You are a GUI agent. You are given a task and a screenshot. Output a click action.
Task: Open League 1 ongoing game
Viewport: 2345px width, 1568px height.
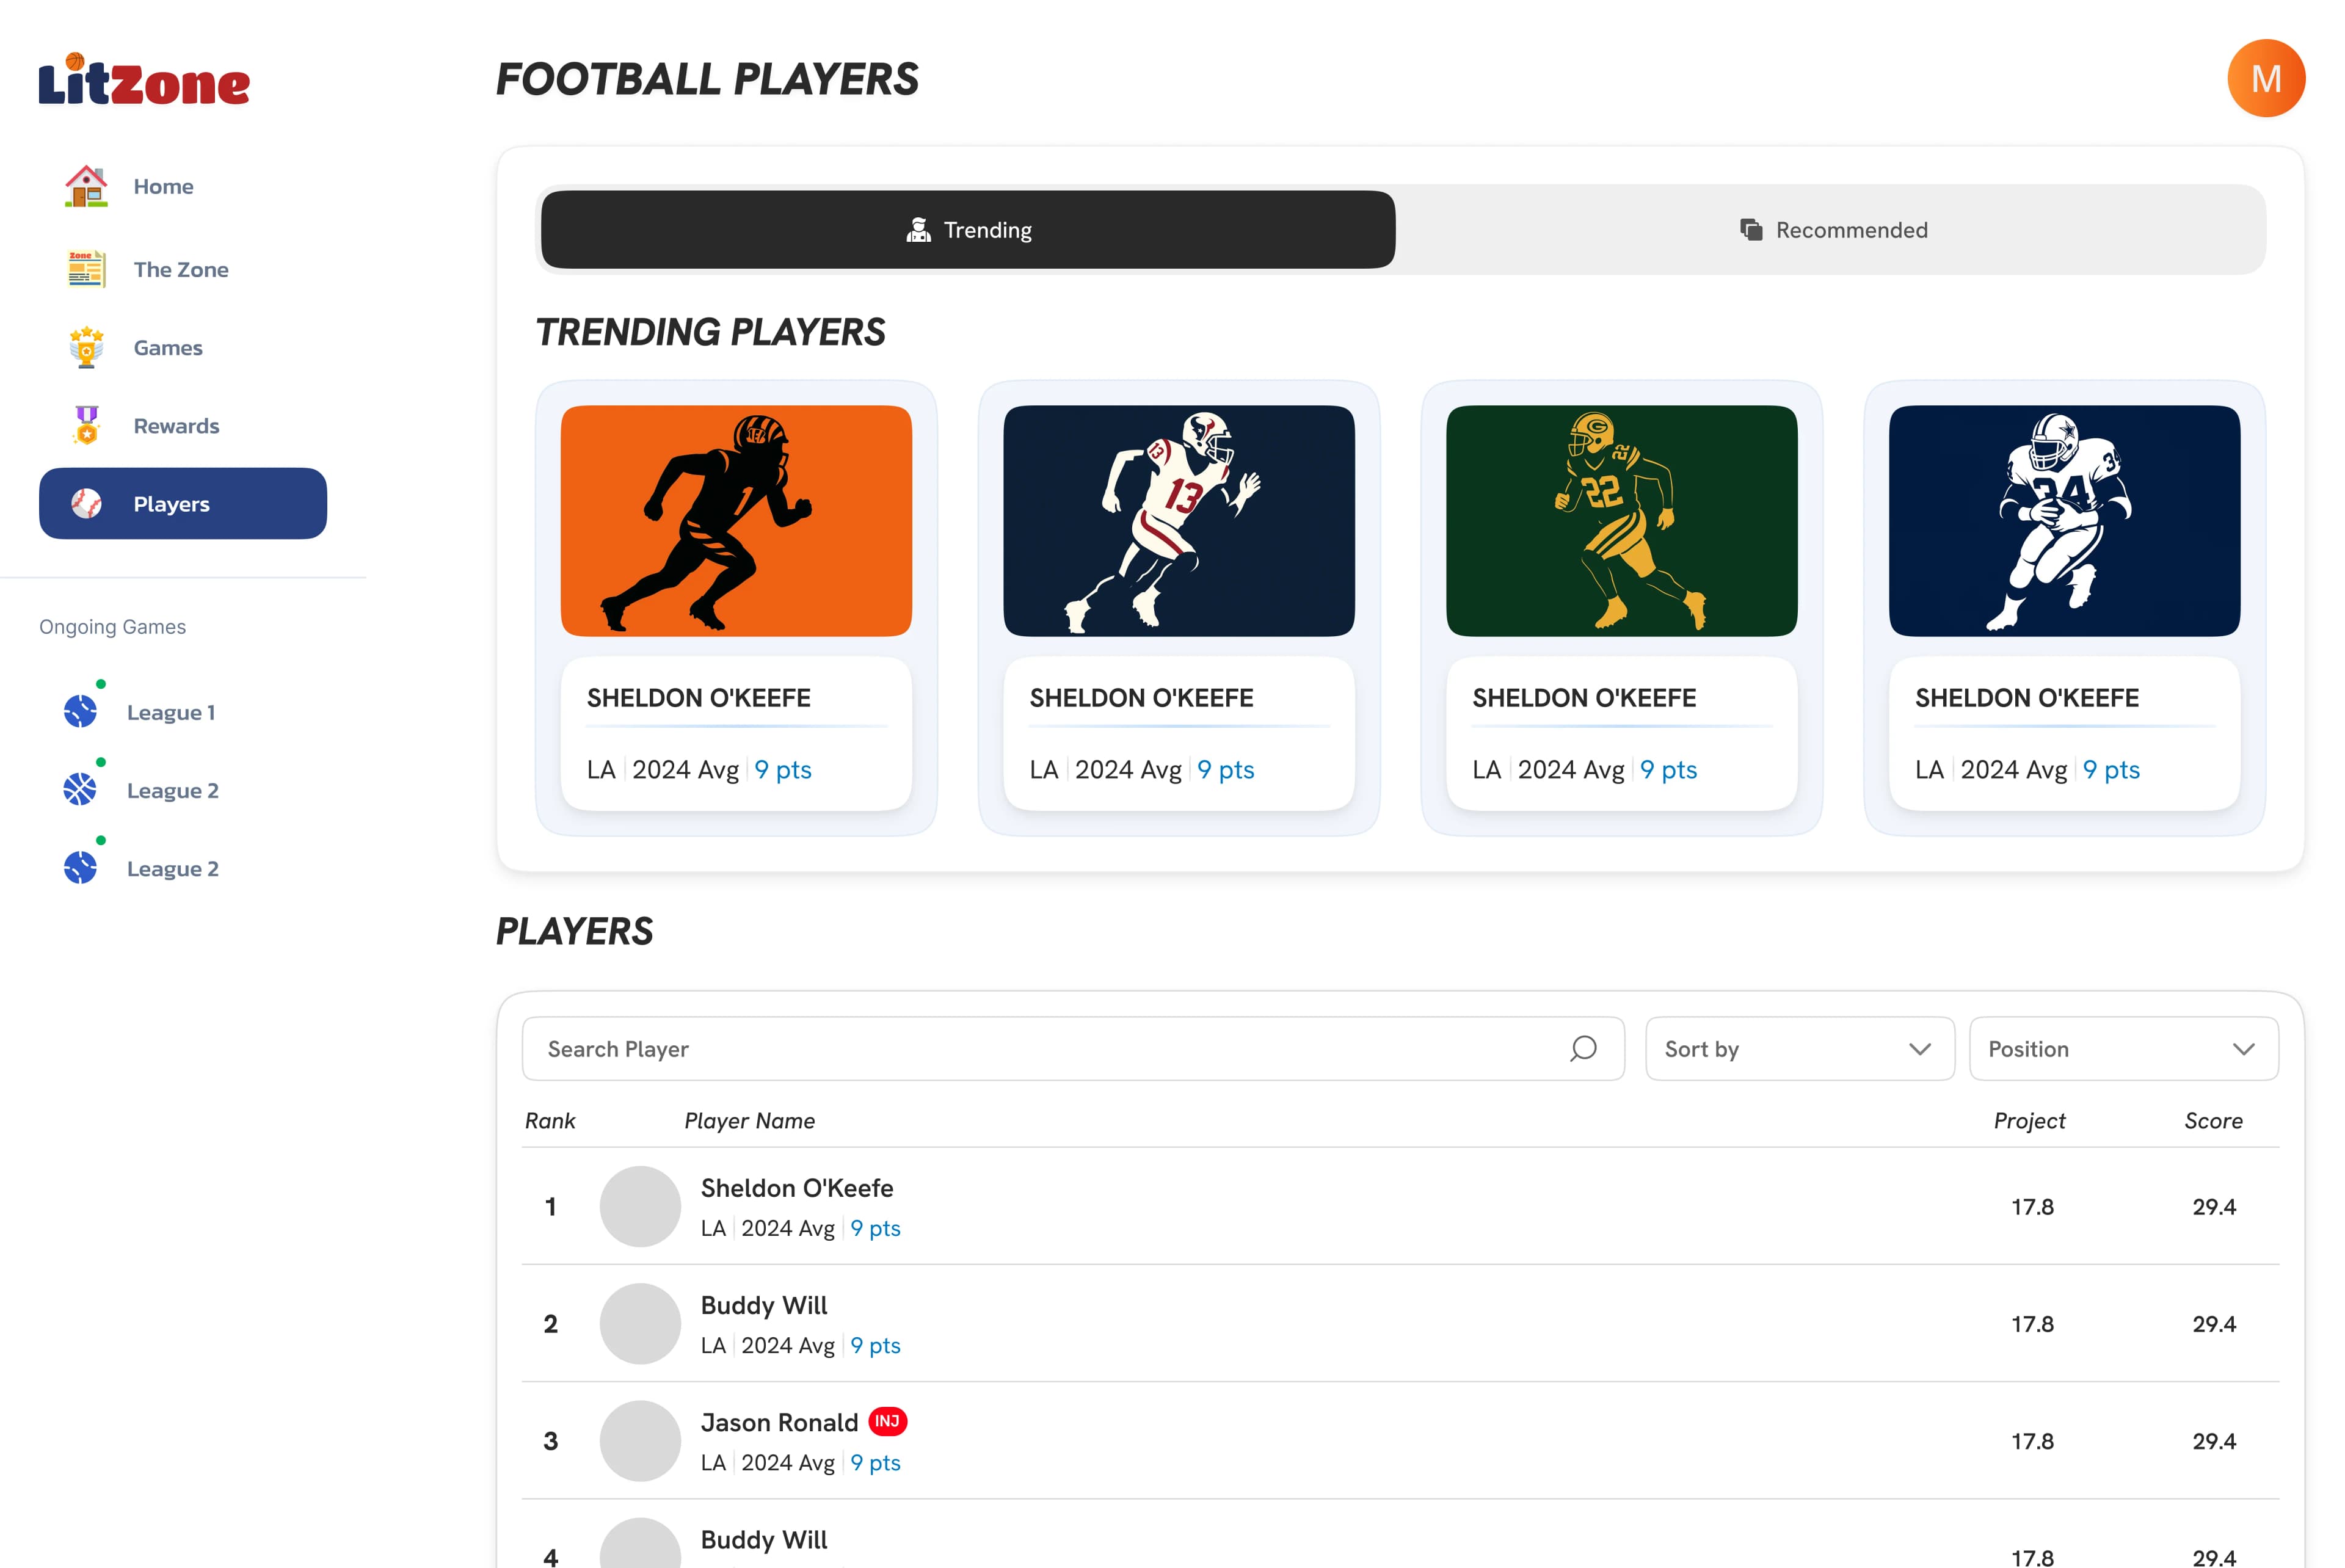pos(140,711)
